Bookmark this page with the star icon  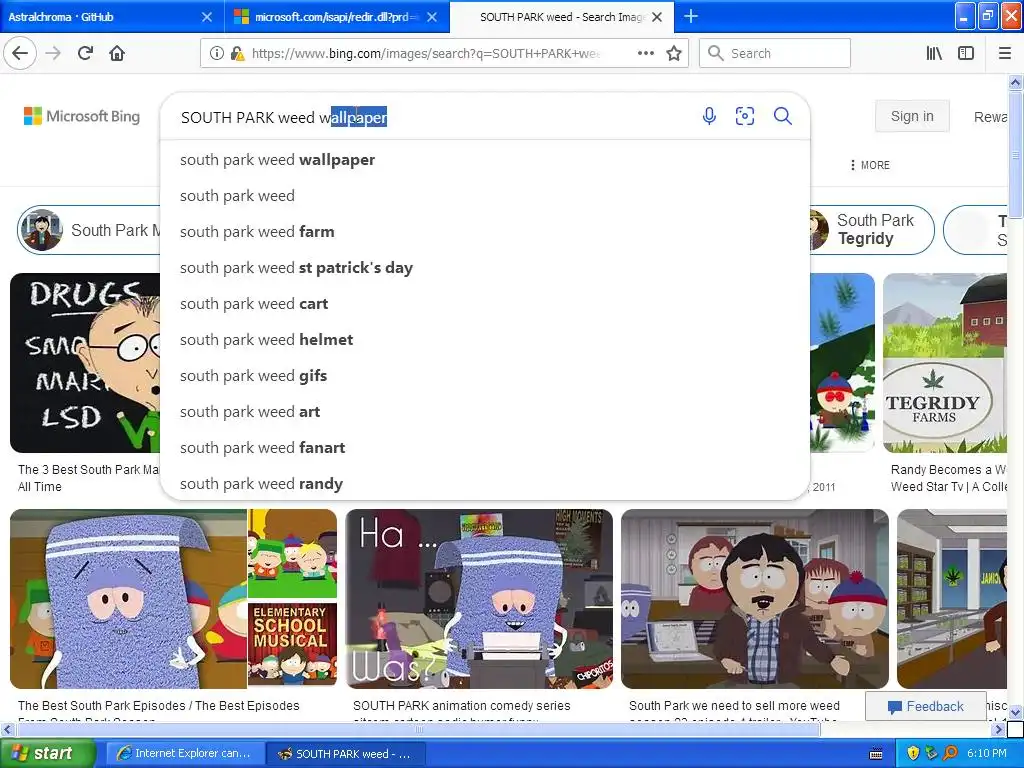tap(674, 54)
